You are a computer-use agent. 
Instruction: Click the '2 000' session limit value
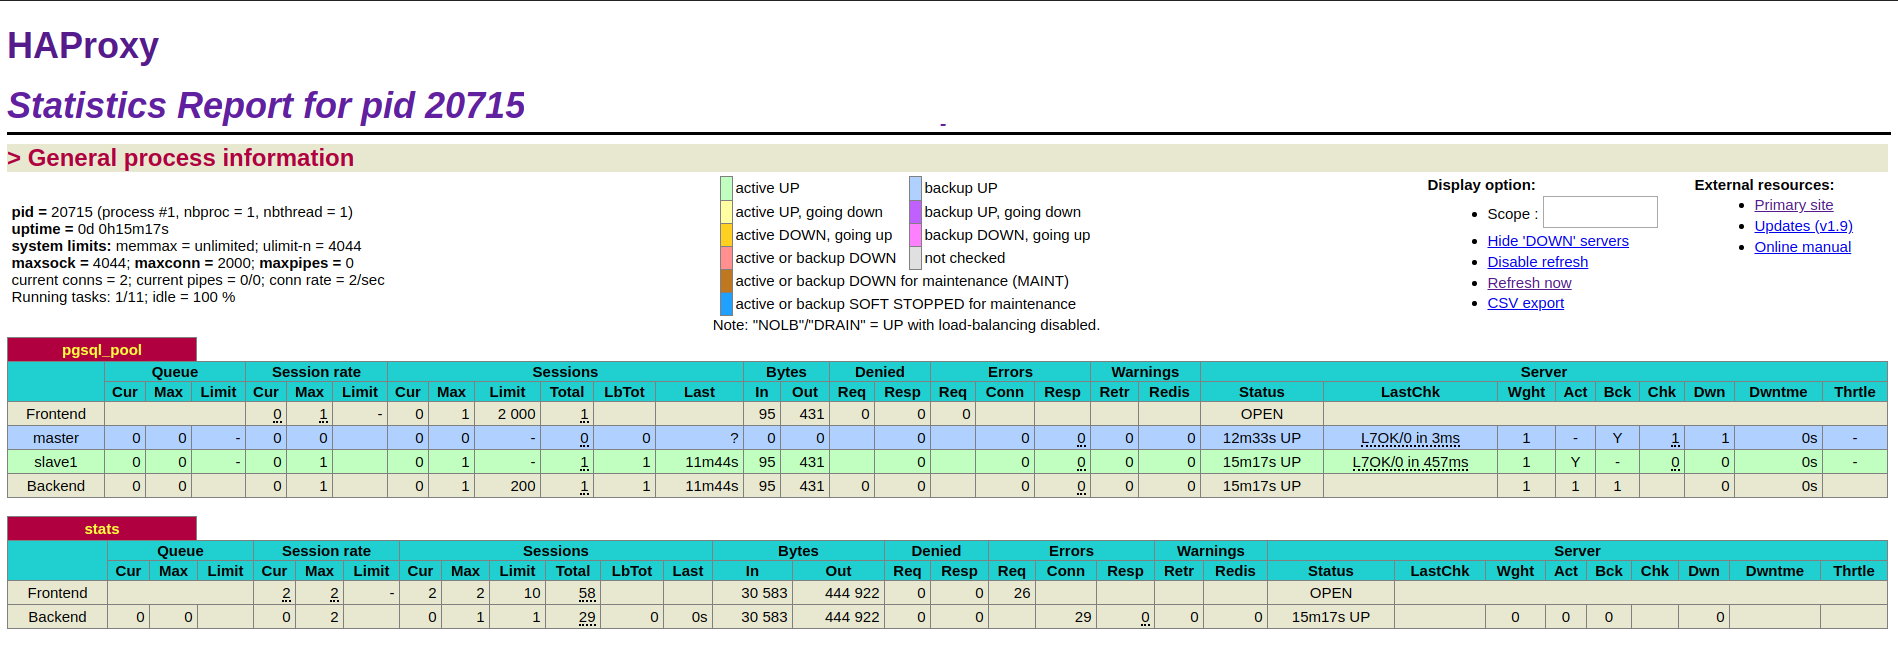click(x=517, y=414)
